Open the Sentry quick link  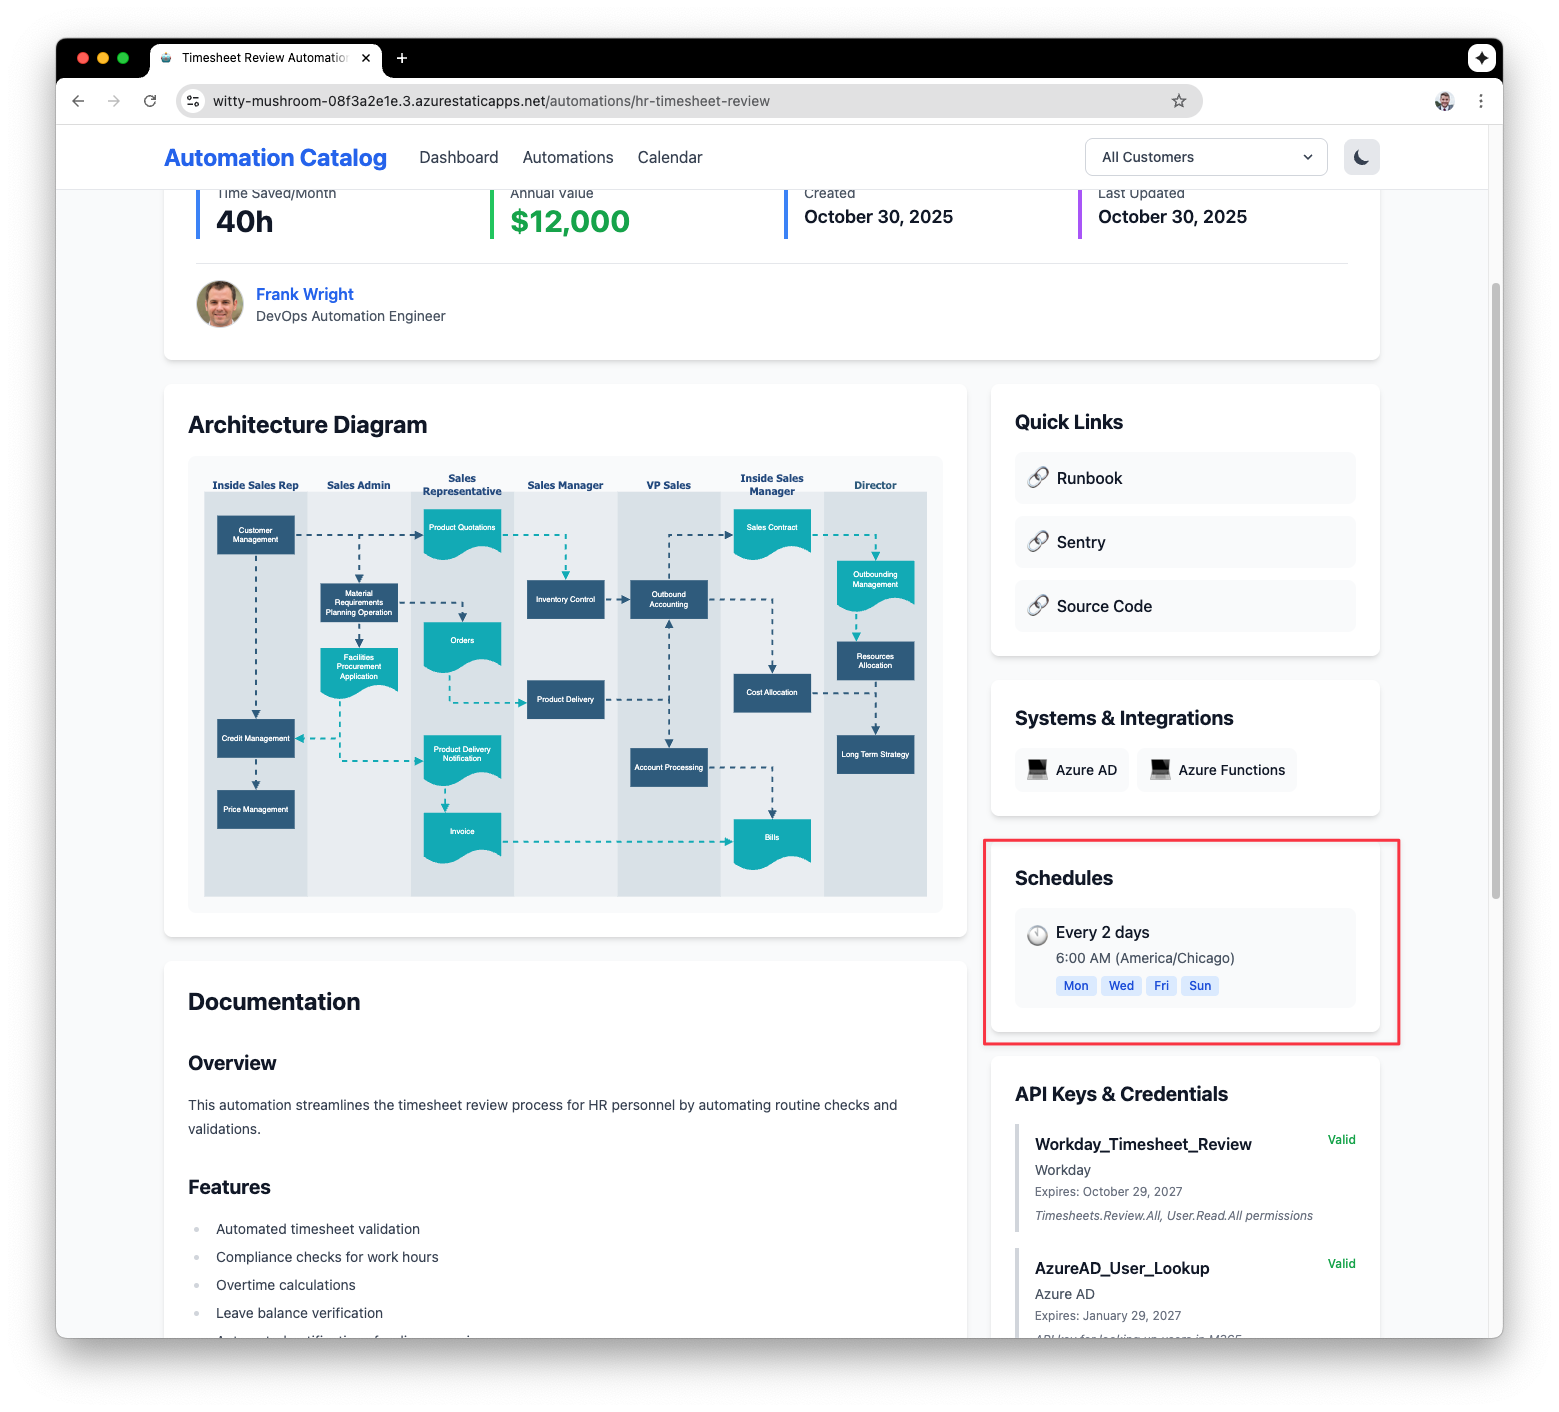[x=1080, y=542]
